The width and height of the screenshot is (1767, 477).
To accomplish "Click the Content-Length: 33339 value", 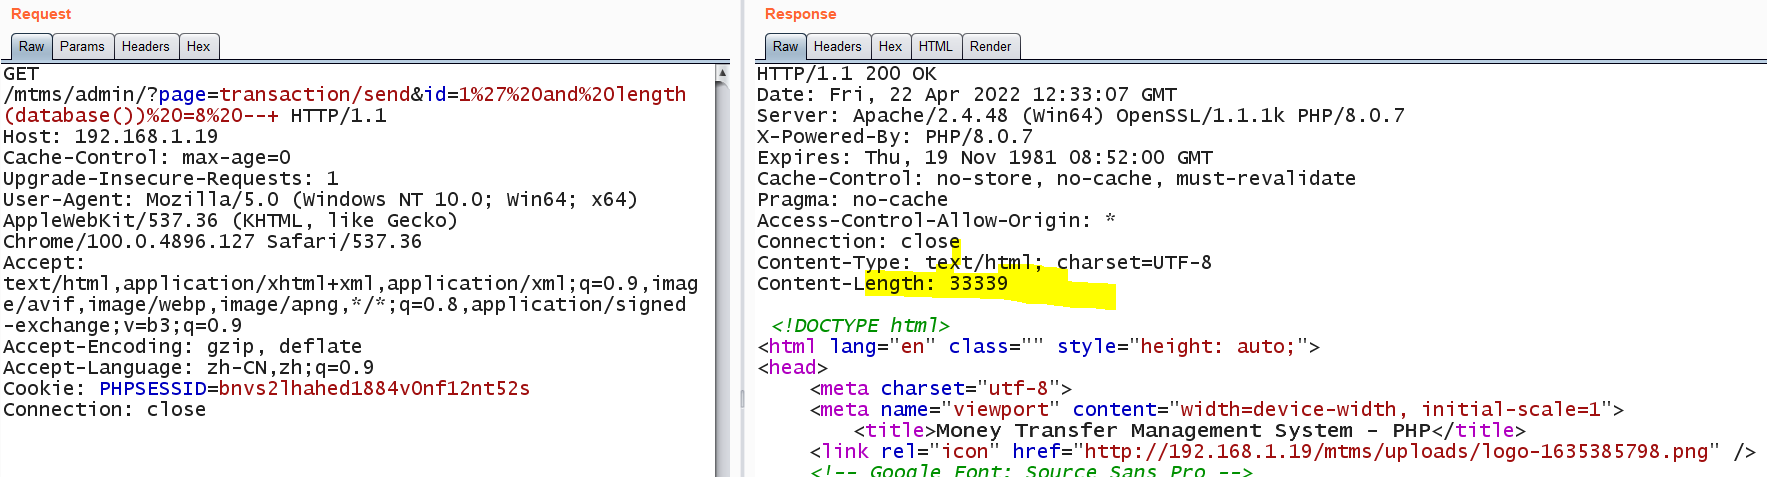I will (979, 284).
